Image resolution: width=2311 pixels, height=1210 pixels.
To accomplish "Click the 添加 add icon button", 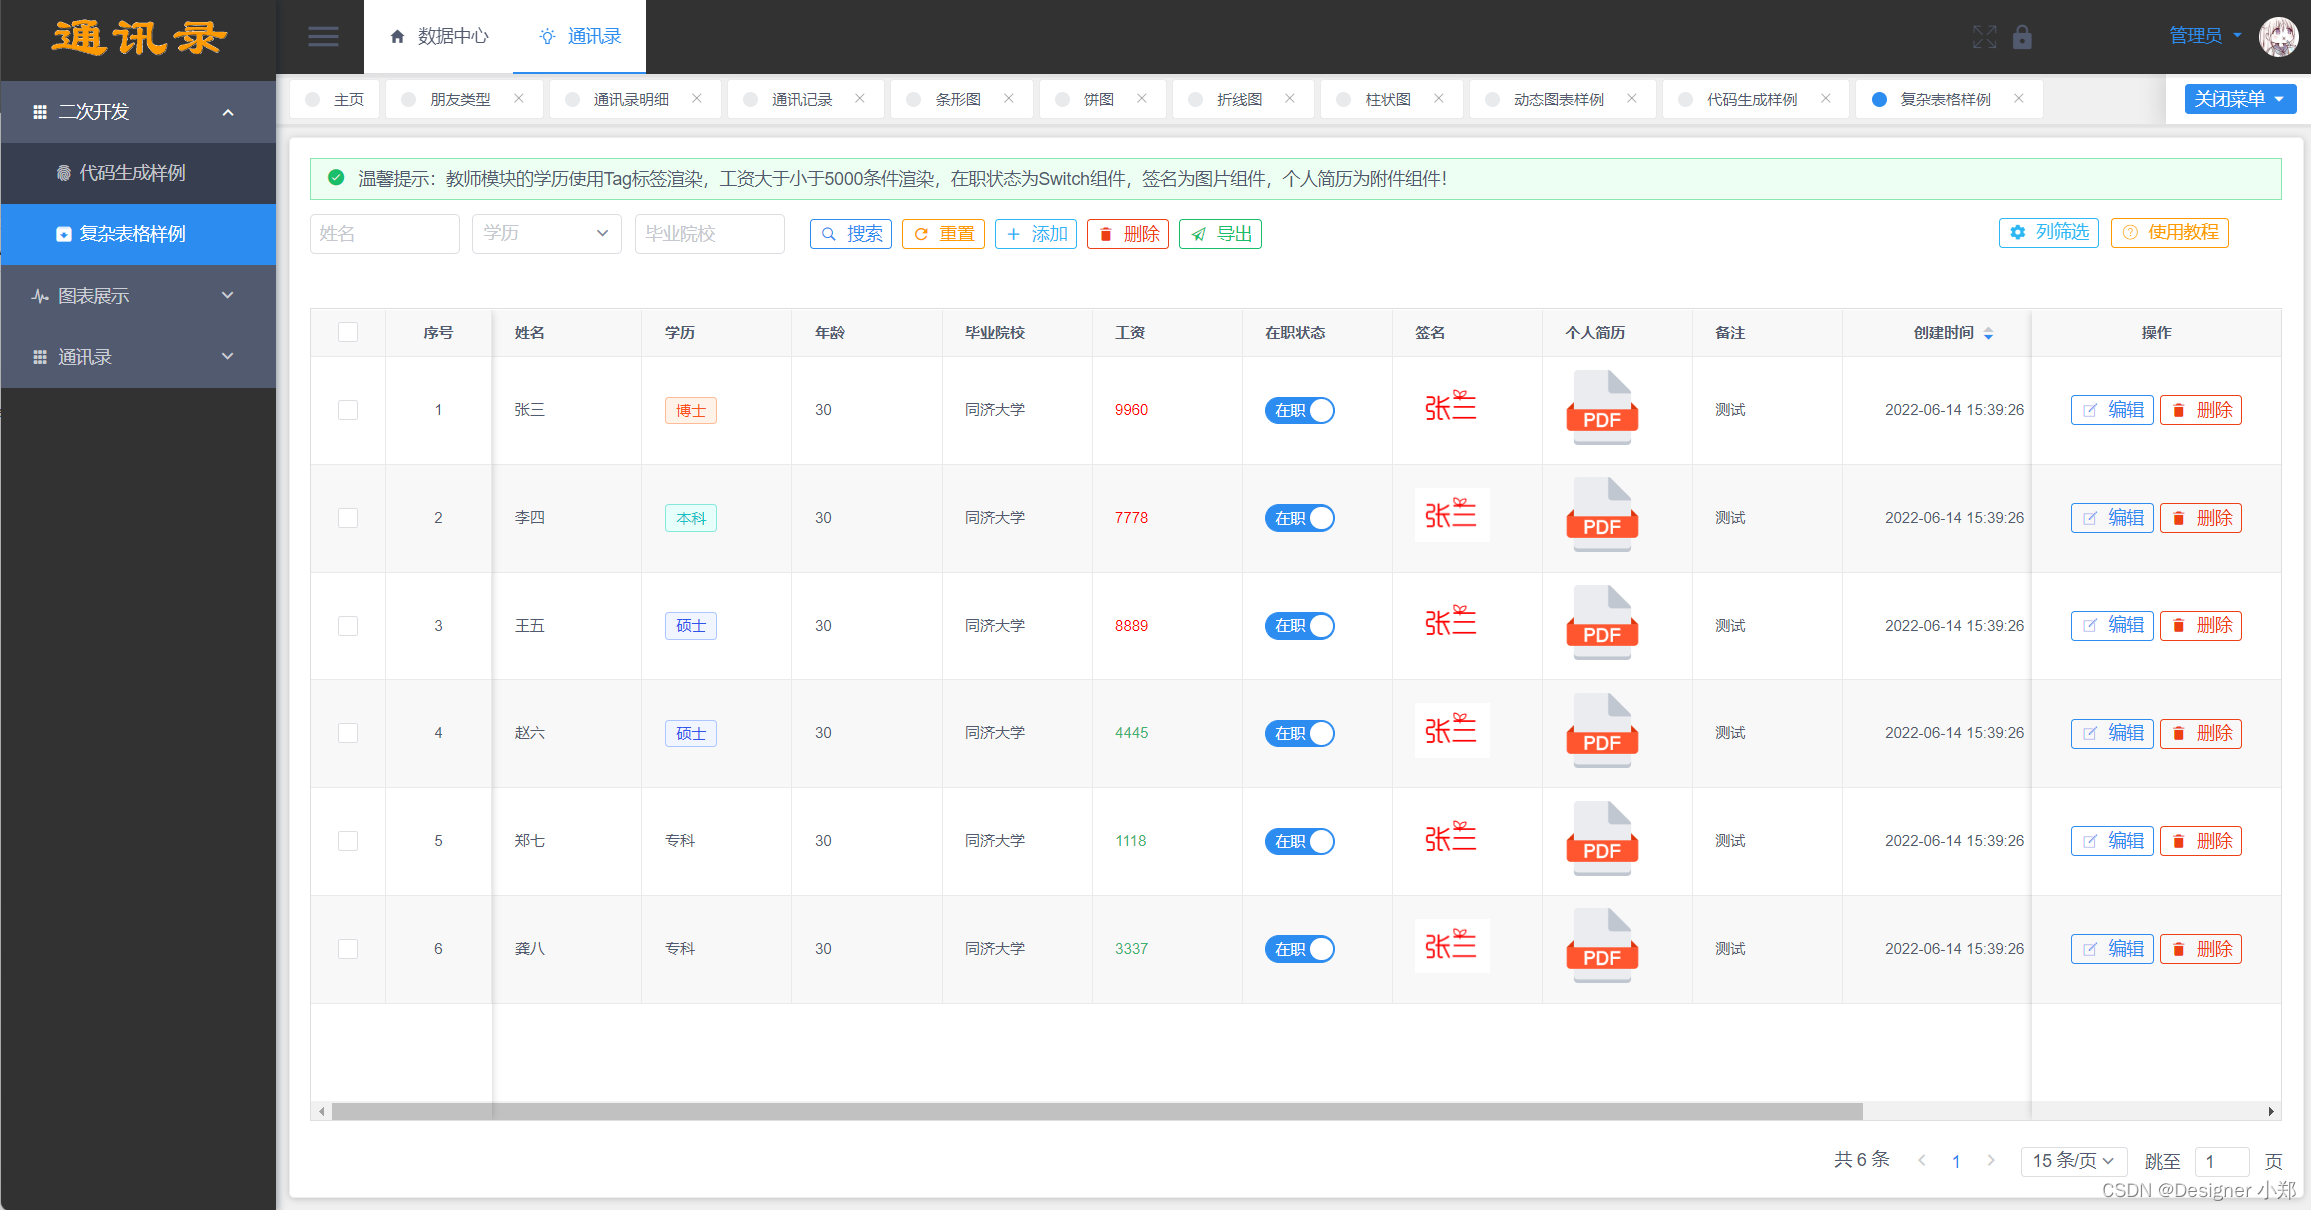I will 1035,233.
